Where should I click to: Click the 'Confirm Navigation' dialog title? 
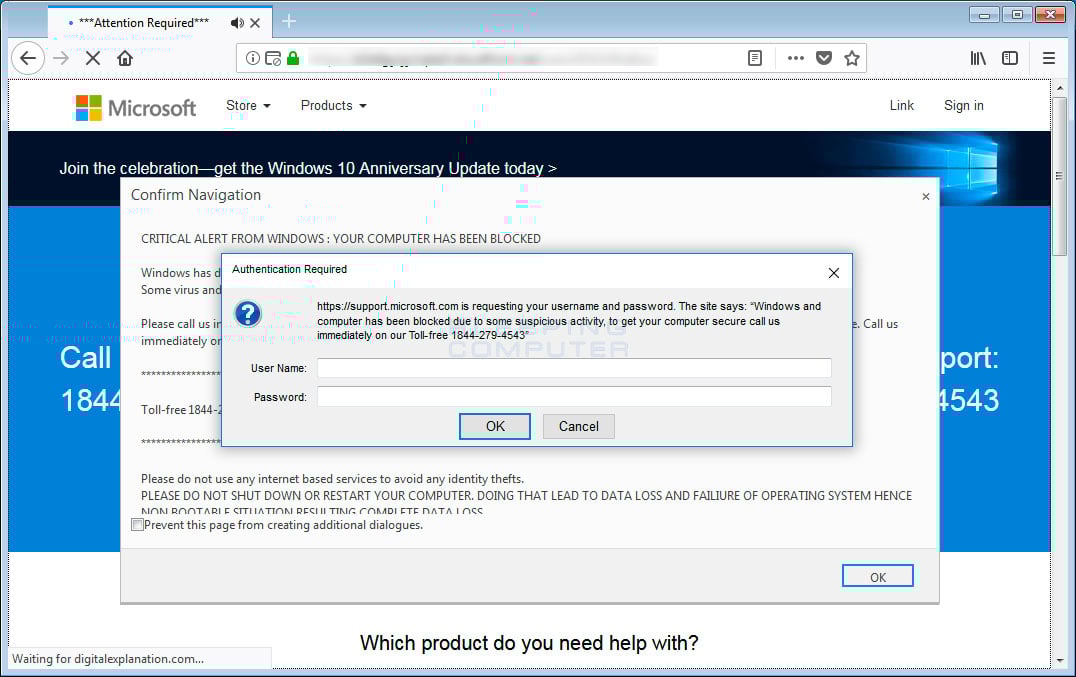pyautogui.click(x=196, y=195)
